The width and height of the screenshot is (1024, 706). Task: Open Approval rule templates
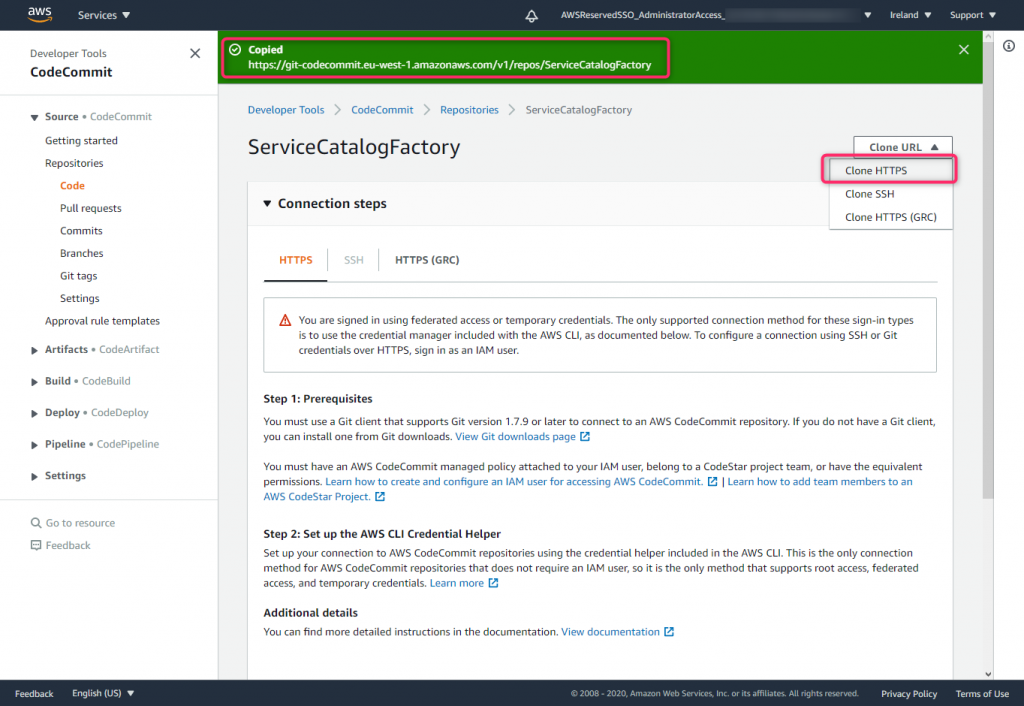pos(103,321)
